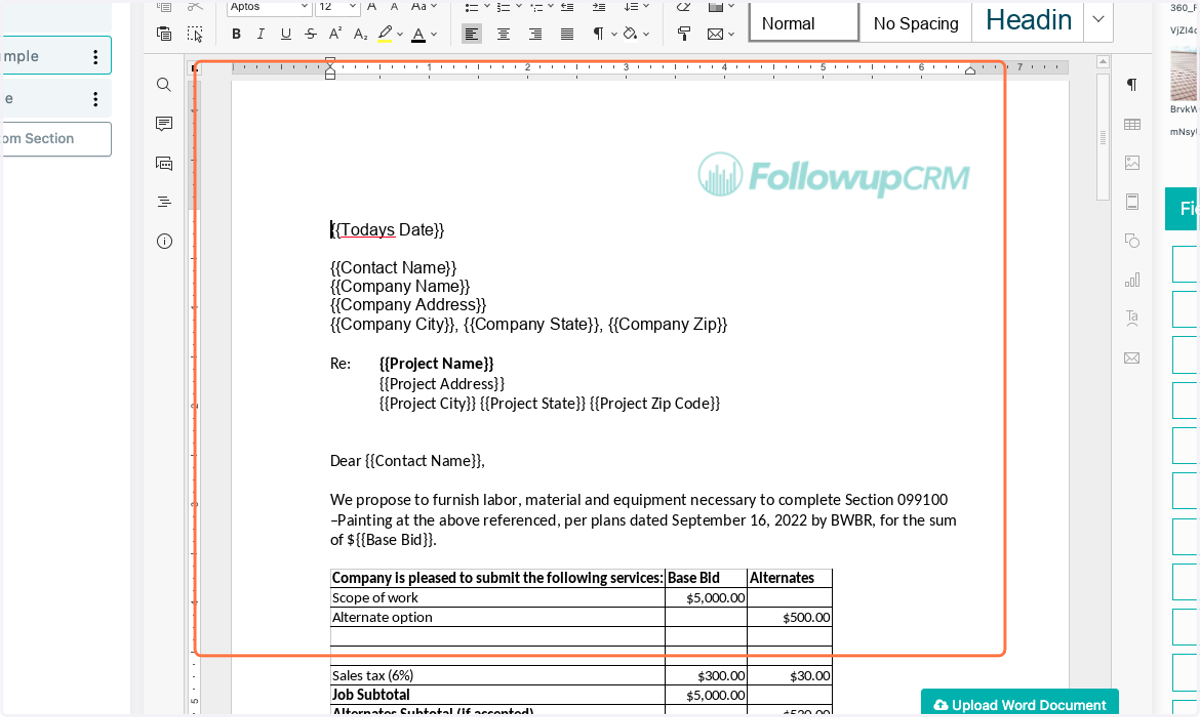Click the paragraph shading bucket icon

tap(630, 34)
